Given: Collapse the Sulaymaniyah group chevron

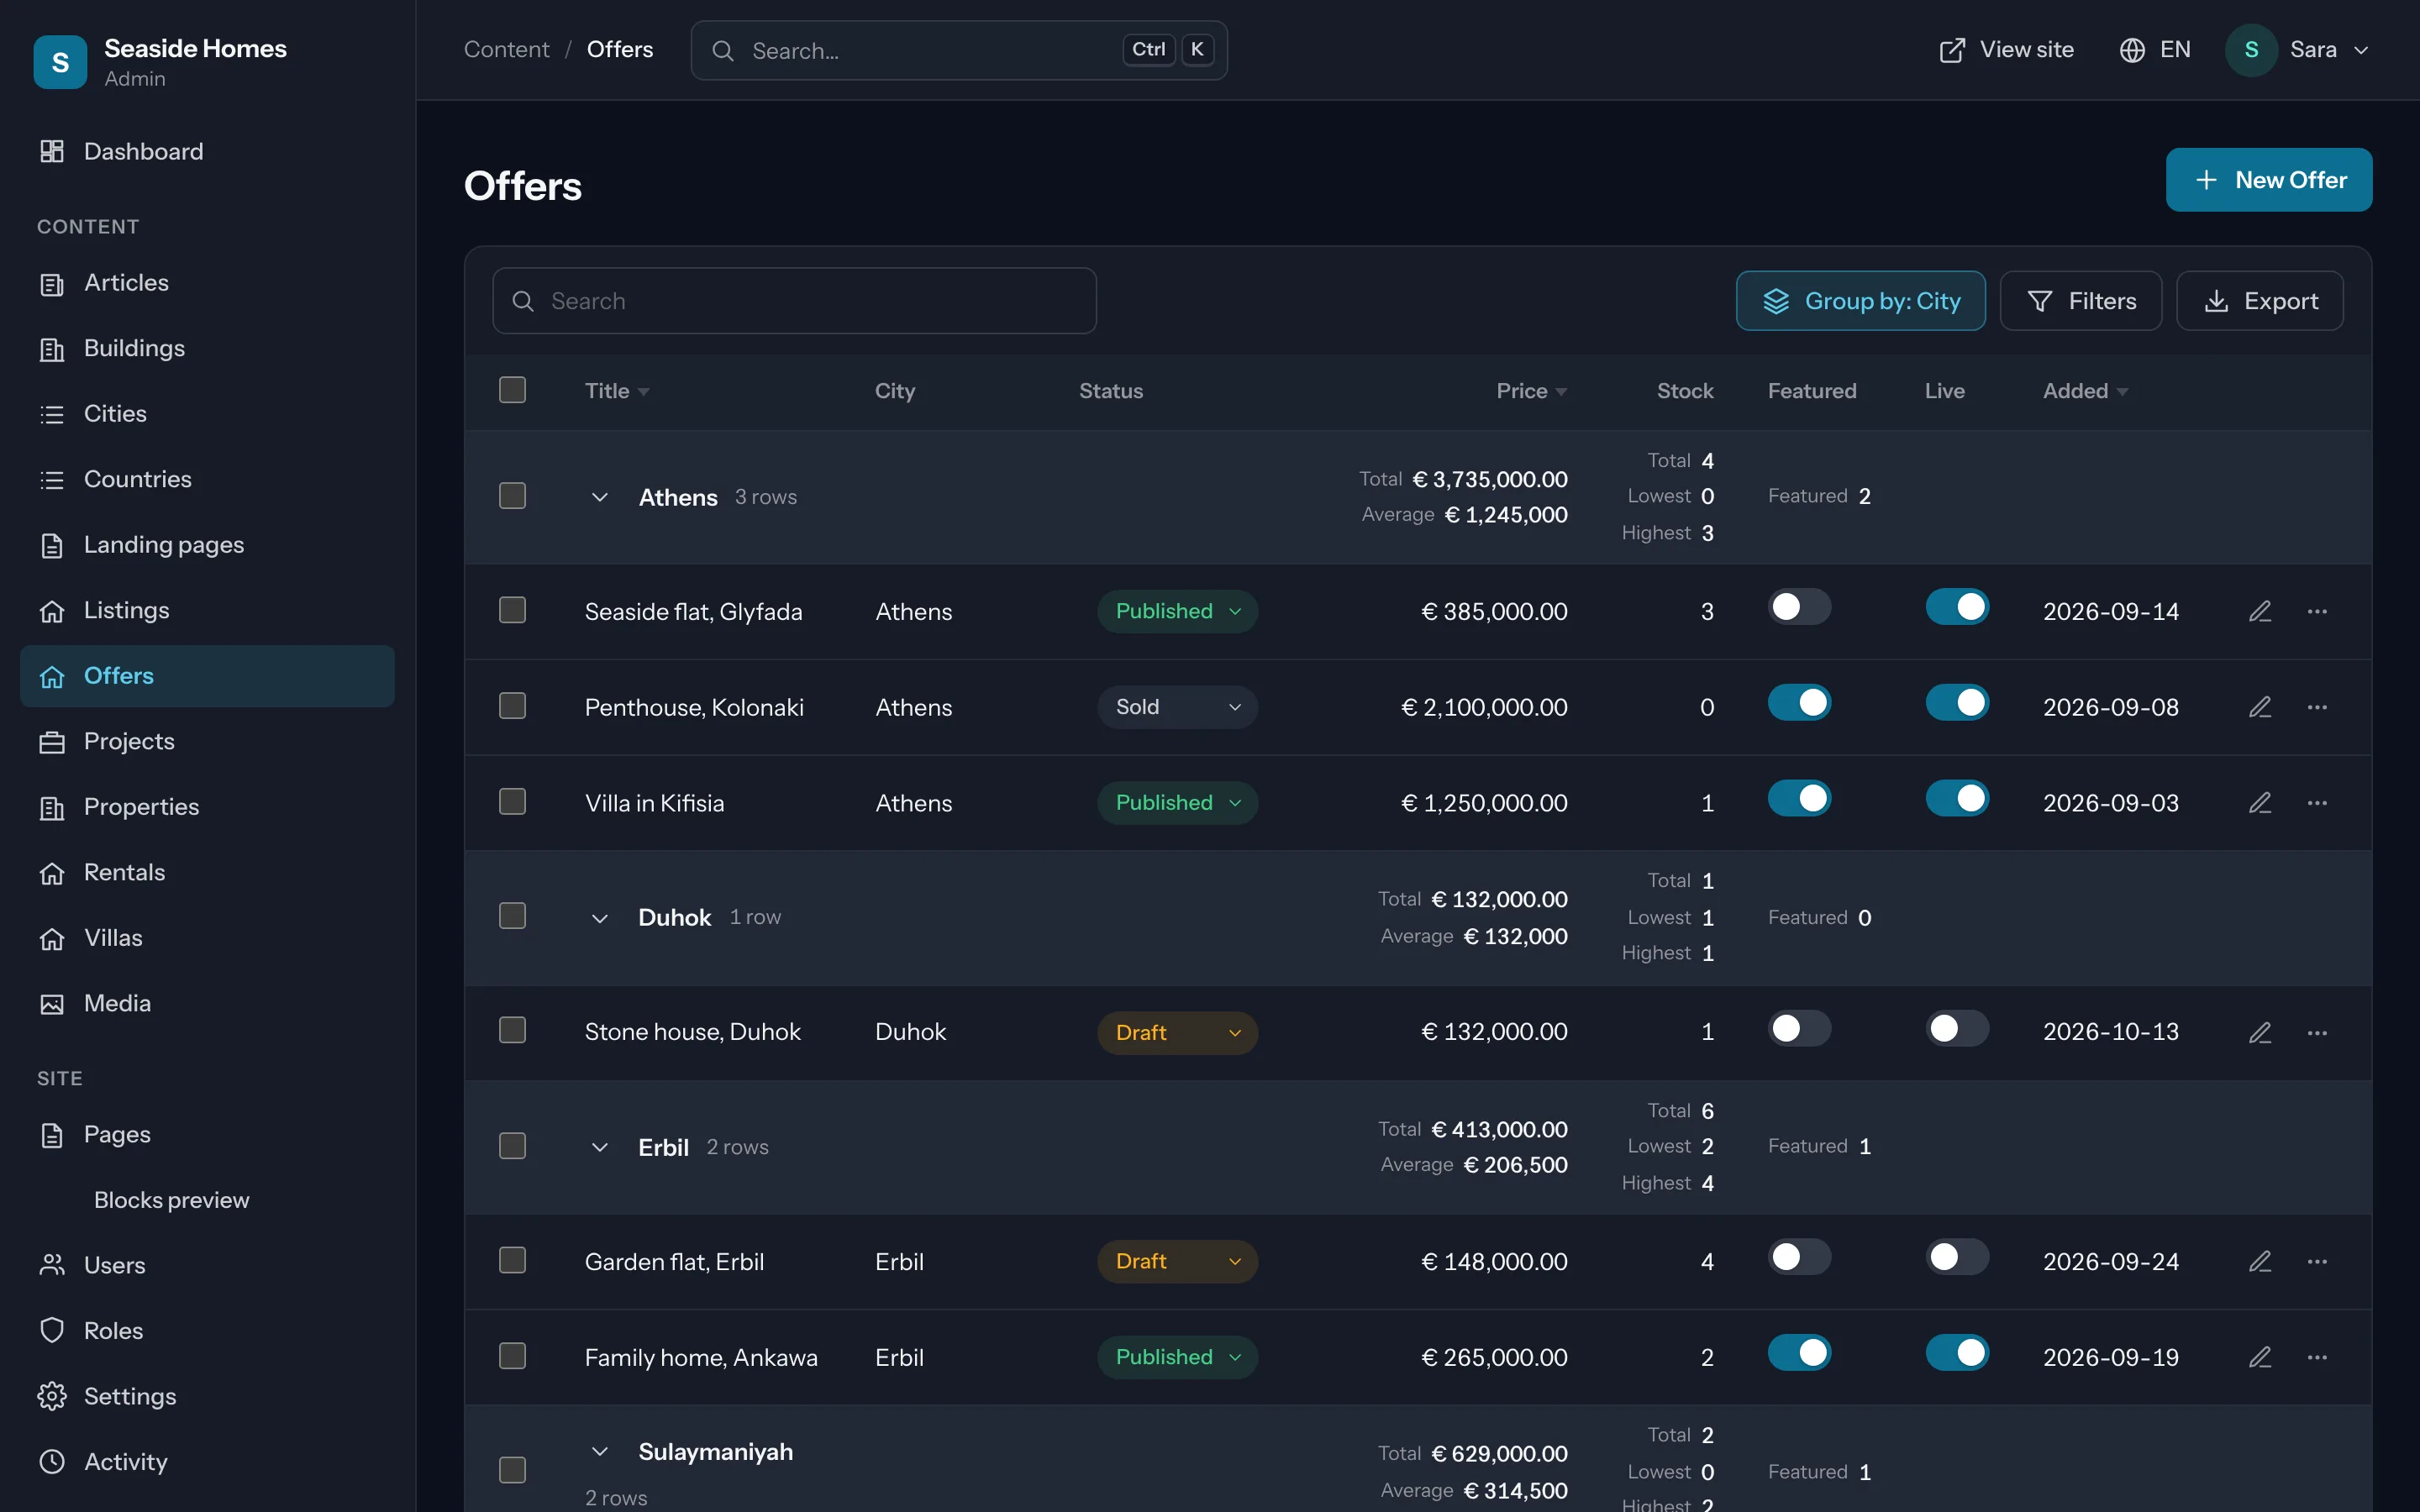Looking at the screenshot, I should (600, 1451).
